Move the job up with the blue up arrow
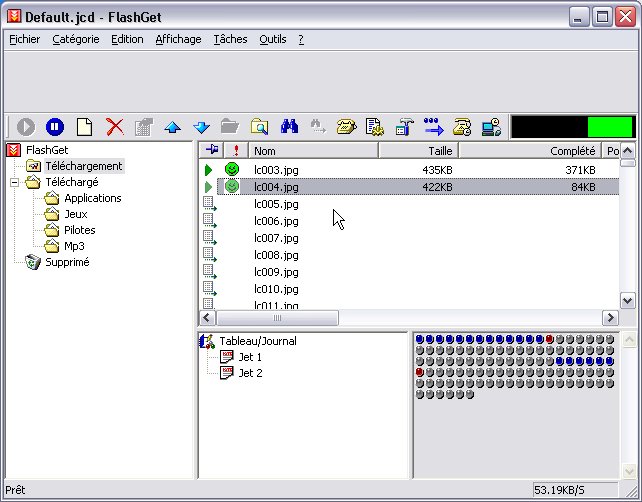The image size is (642, 502). pos(172,127)
